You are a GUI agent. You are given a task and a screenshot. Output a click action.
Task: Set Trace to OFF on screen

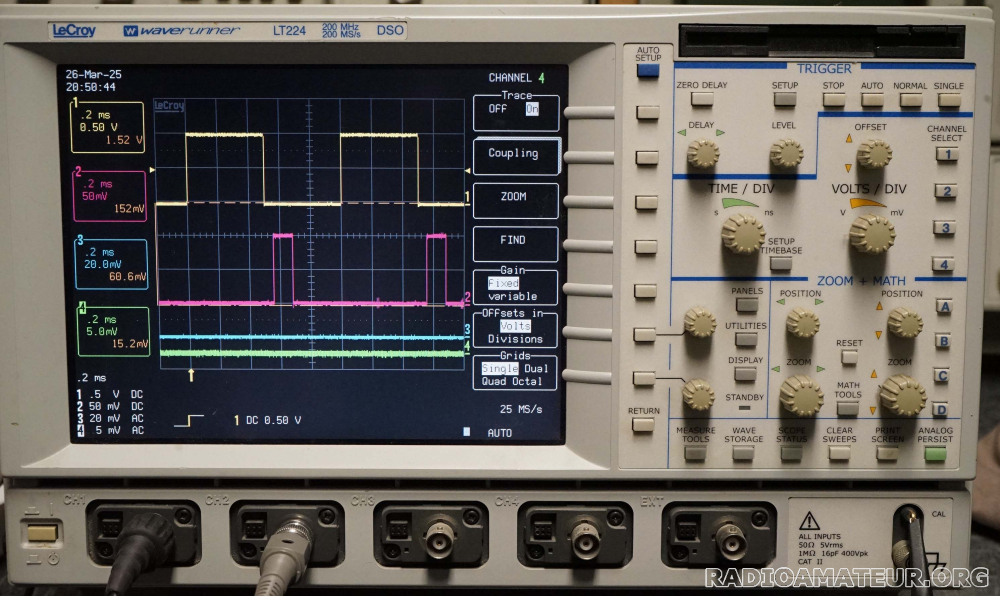click(x=497, y=109)
